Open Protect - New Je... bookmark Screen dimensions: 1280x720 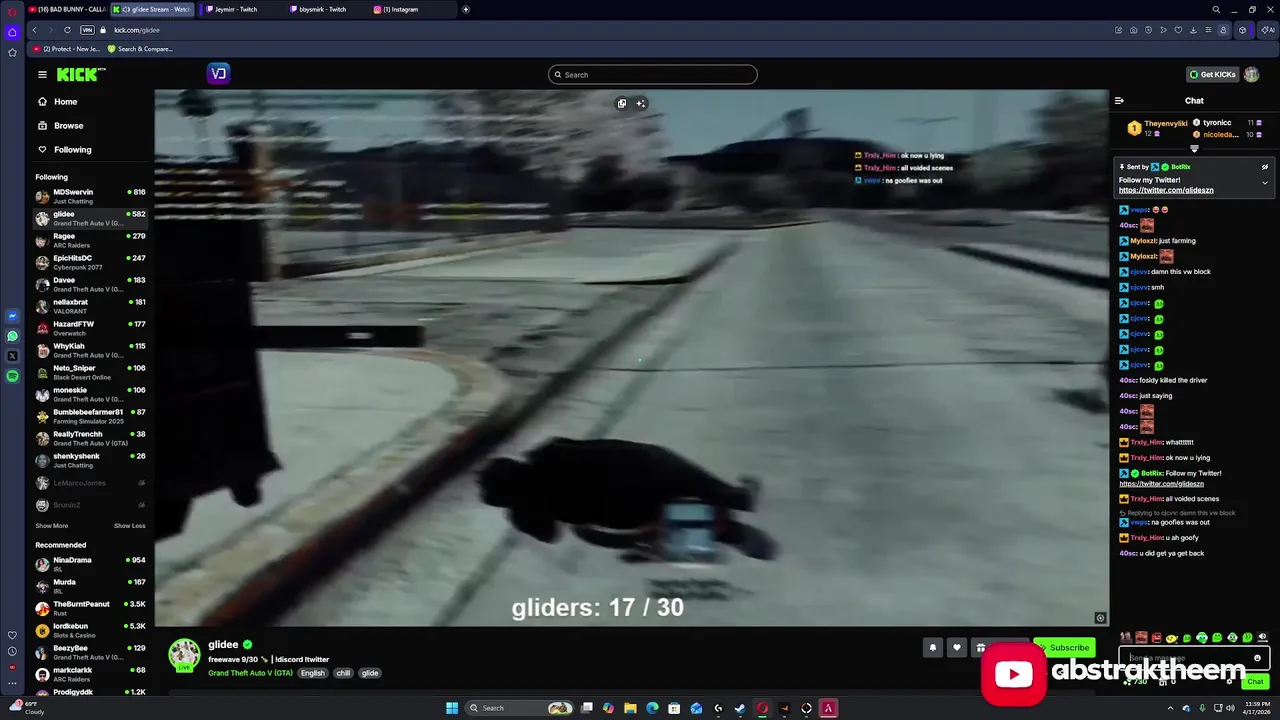click(x=67, y=49)
